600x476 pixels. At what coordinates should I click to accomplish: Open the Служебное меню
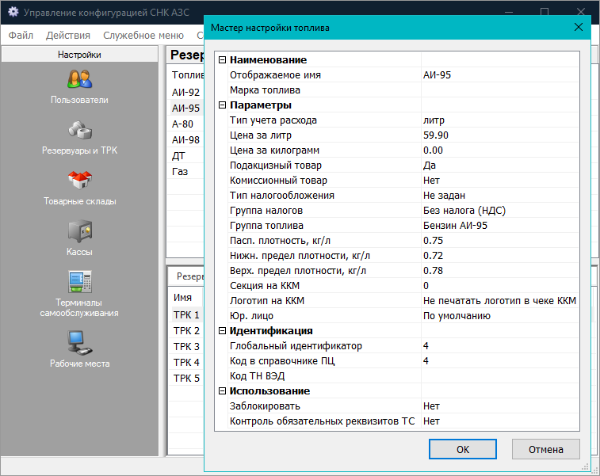click(143, 35)
